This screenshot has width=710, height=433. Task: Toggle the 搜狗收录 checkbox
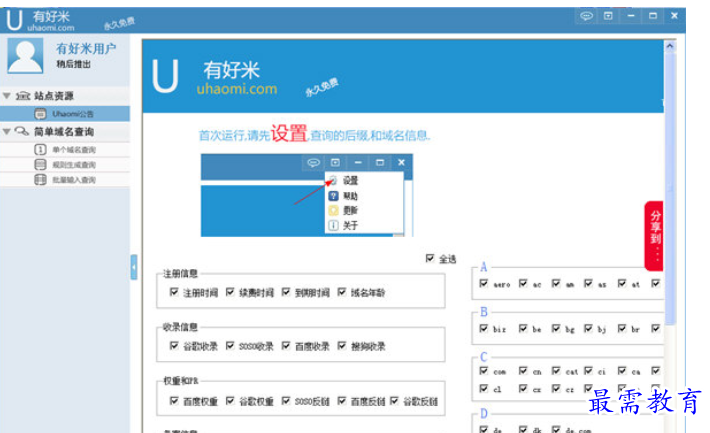(342, 346)
